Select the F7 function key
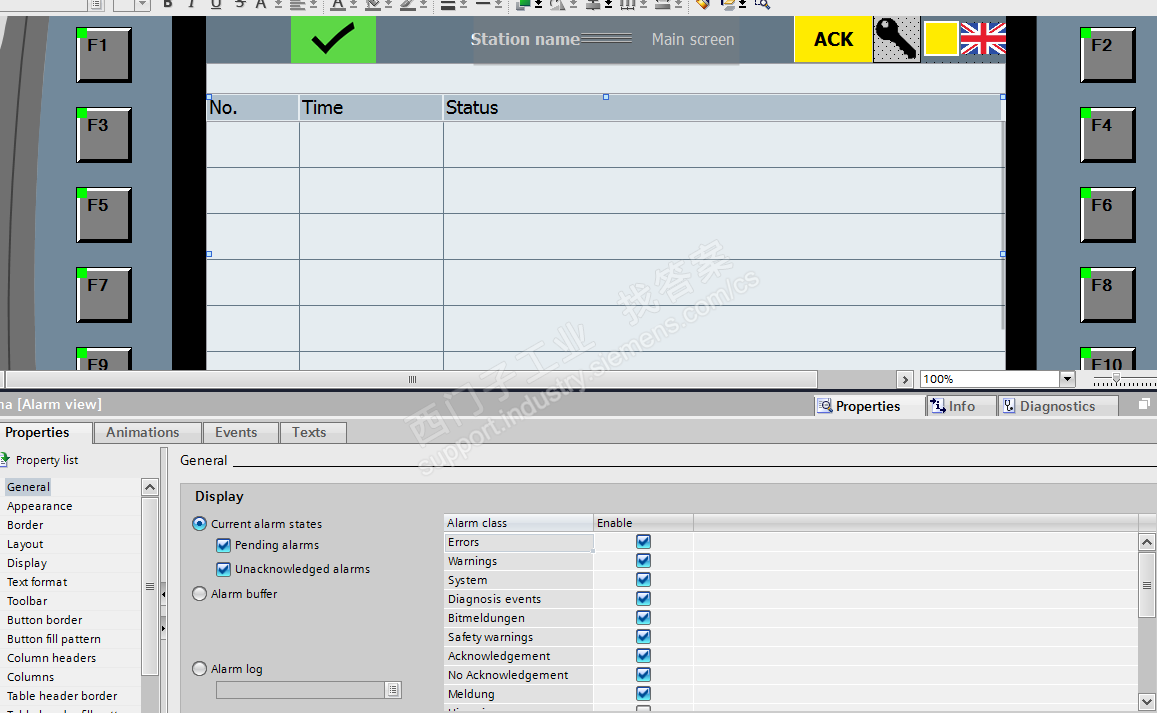 (x=104, y=294)
